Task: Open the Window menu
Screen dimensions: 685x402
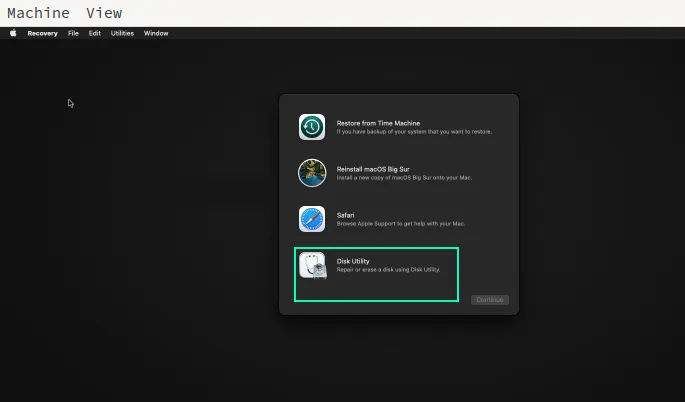Action: [156, 33]
